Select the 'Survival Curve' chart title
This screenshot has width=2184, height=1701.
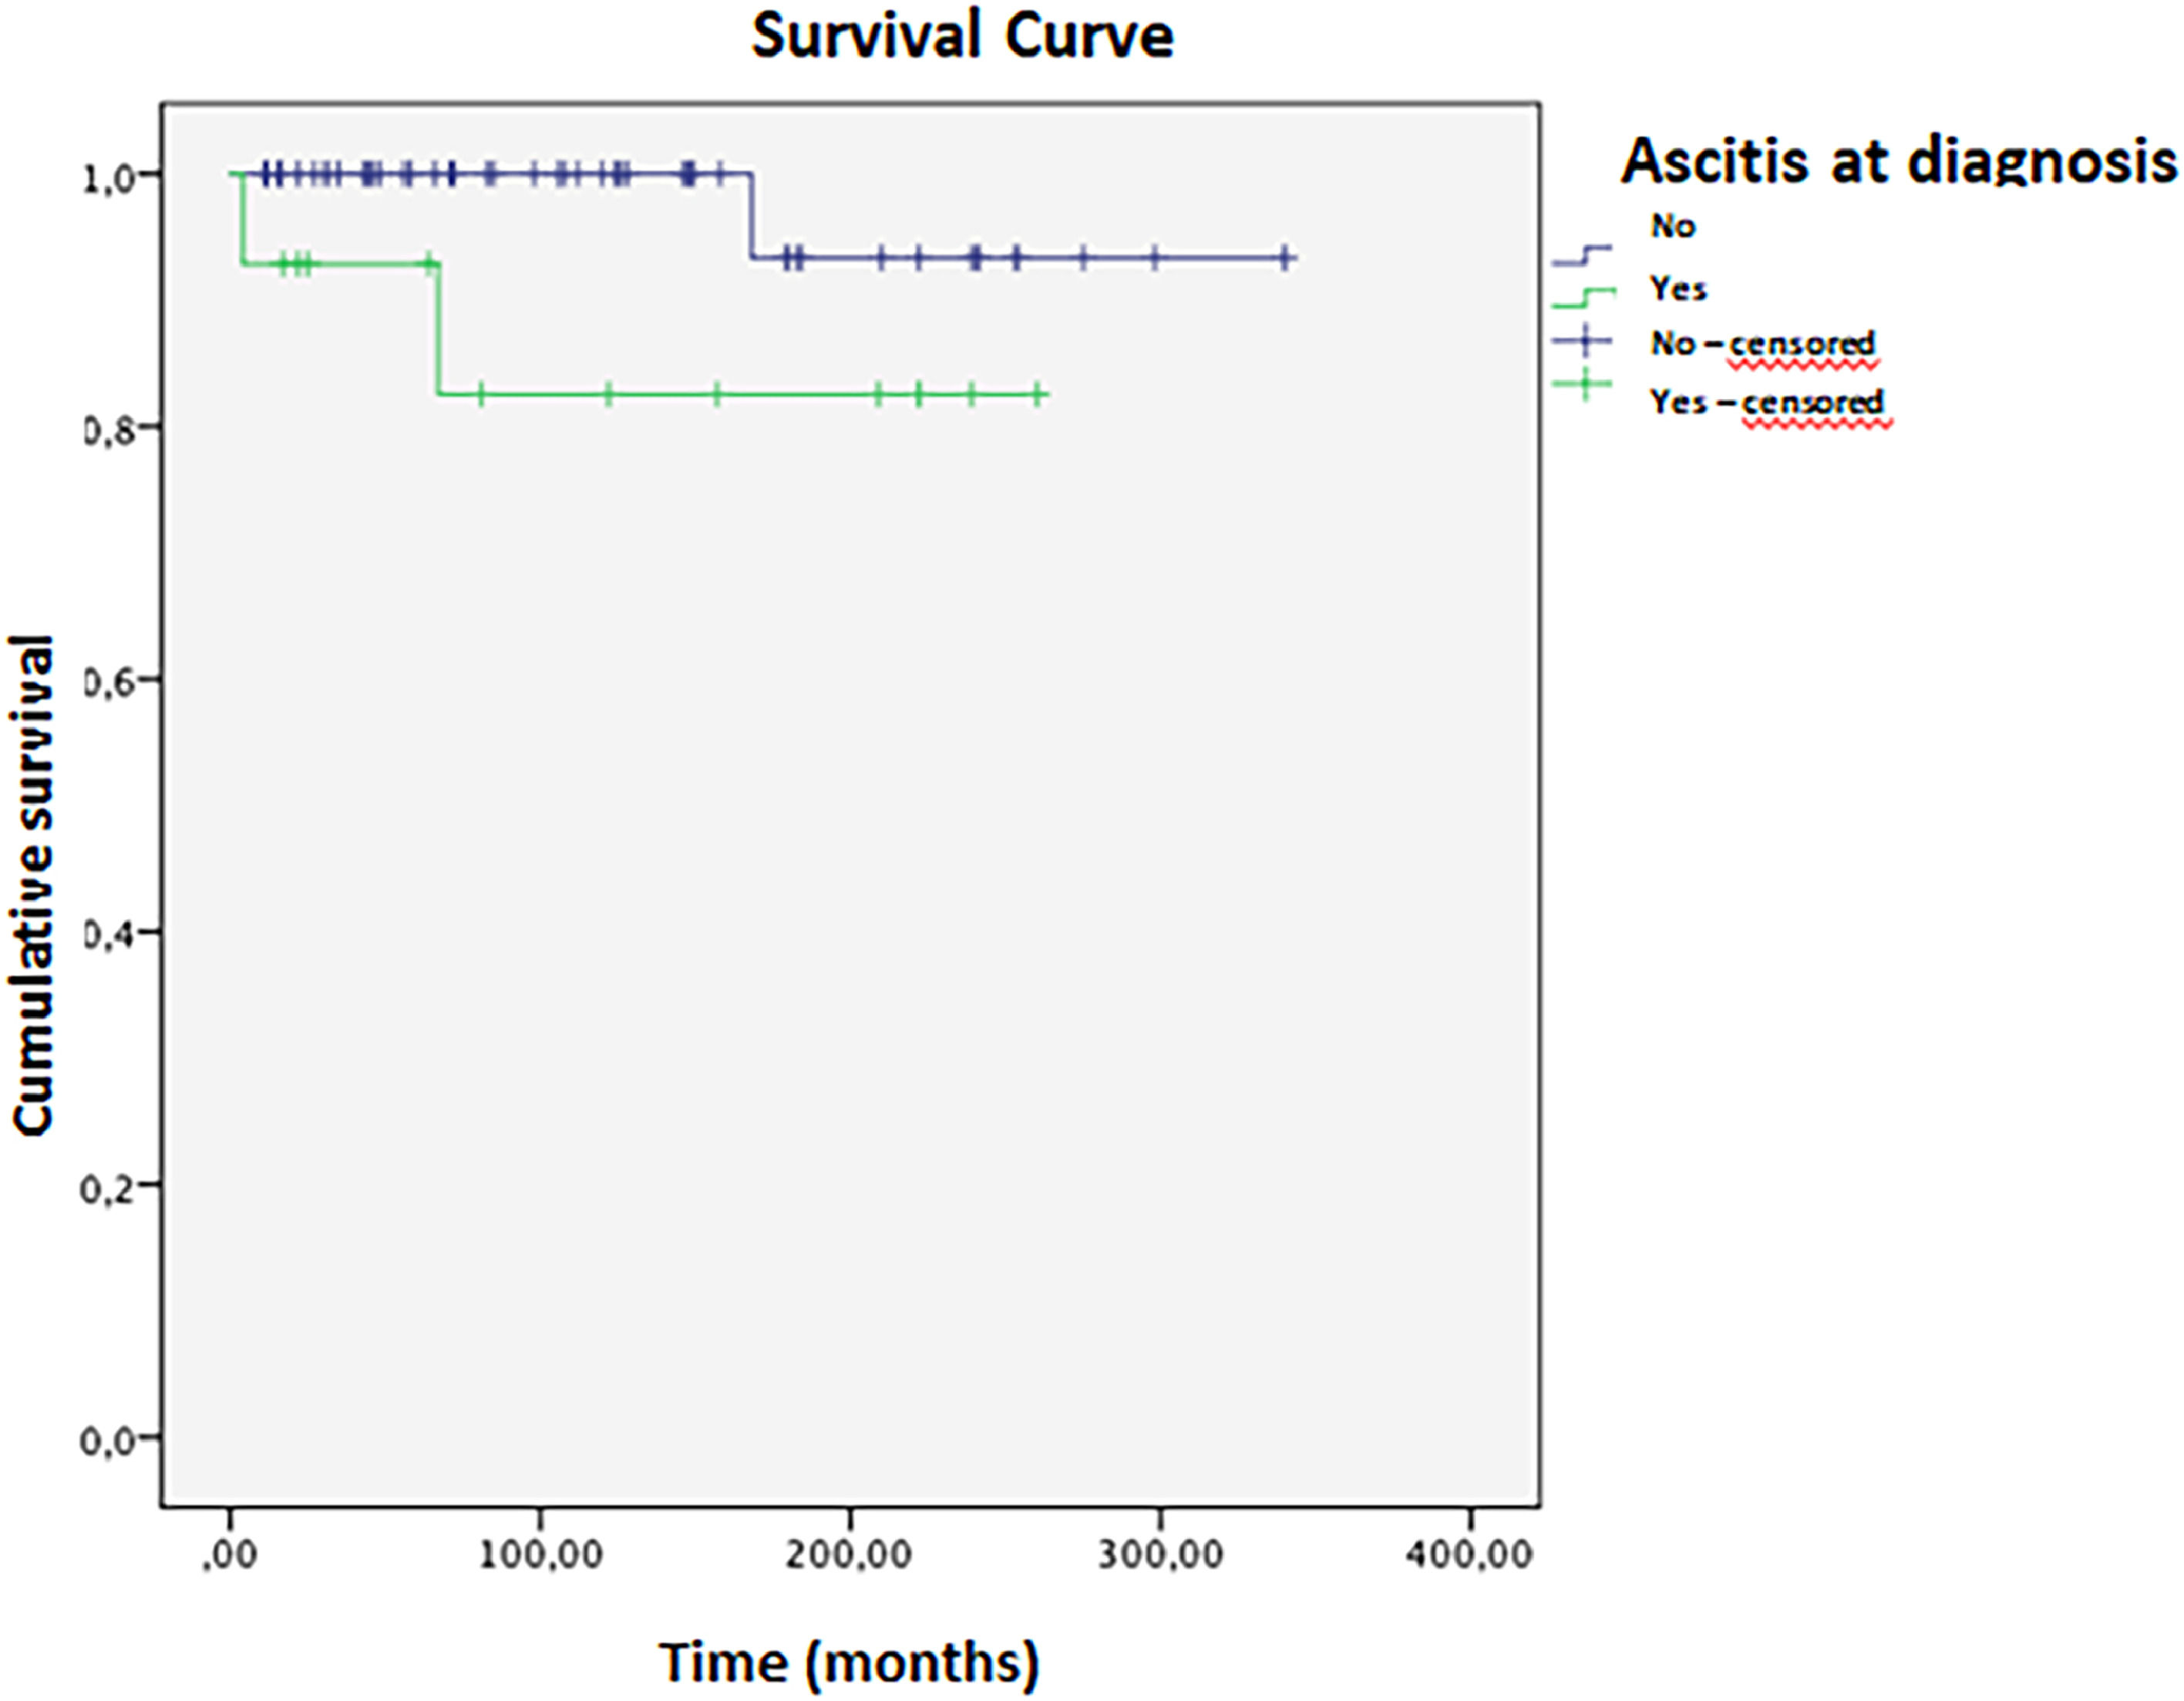click(x=962, y=37)
